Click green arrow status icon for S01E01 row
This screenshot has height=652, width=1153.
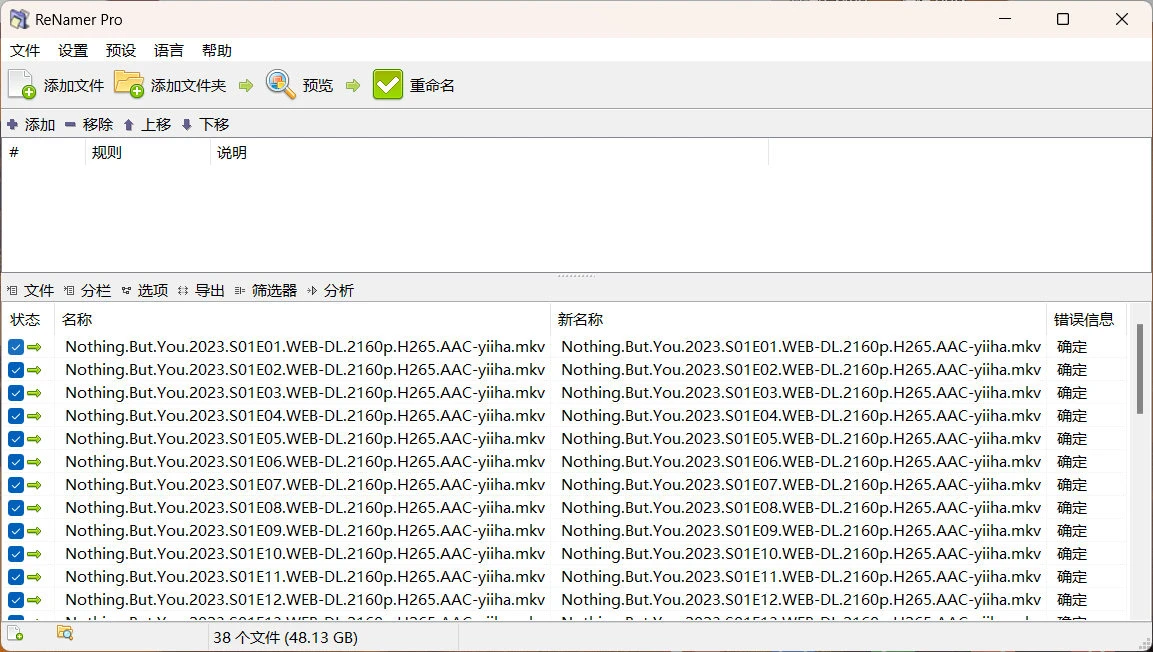pyautogui.click(x=34, y=347)
